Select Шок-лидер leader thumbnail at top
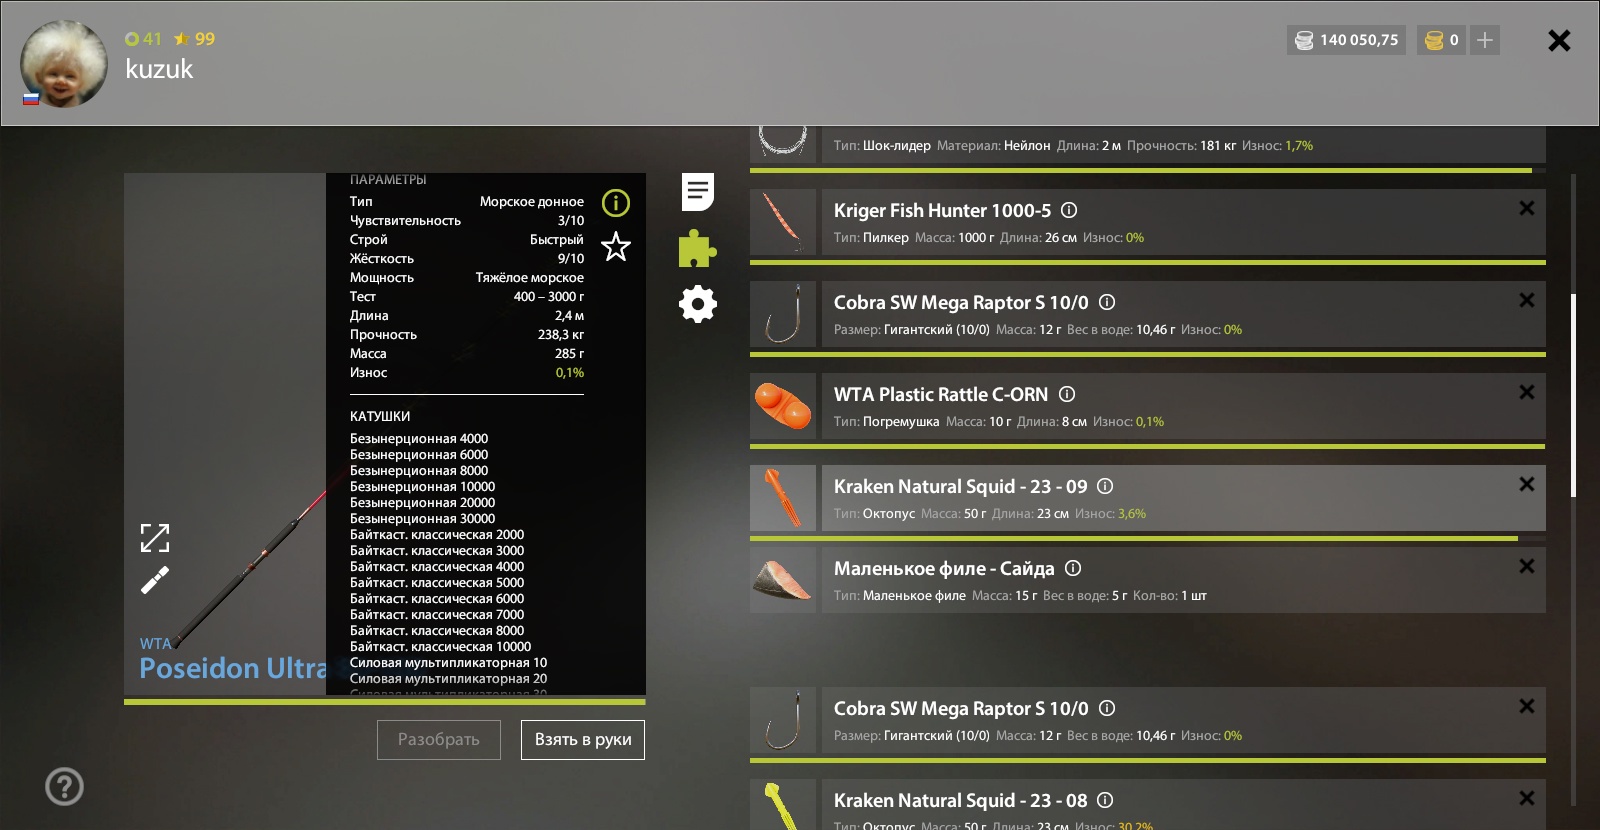The height and width of the screenshot is (830, 1600). (x=783, y=144)
